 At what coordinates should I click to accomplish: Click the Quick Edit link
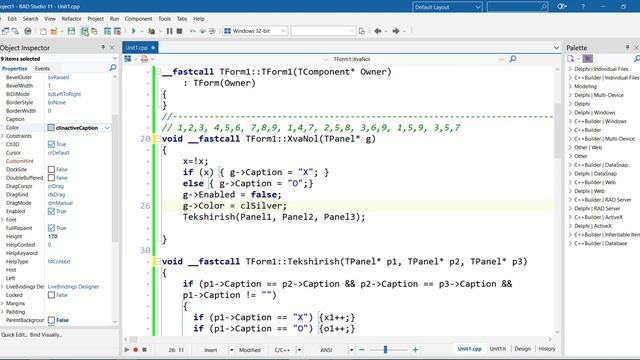coord(14,335)
